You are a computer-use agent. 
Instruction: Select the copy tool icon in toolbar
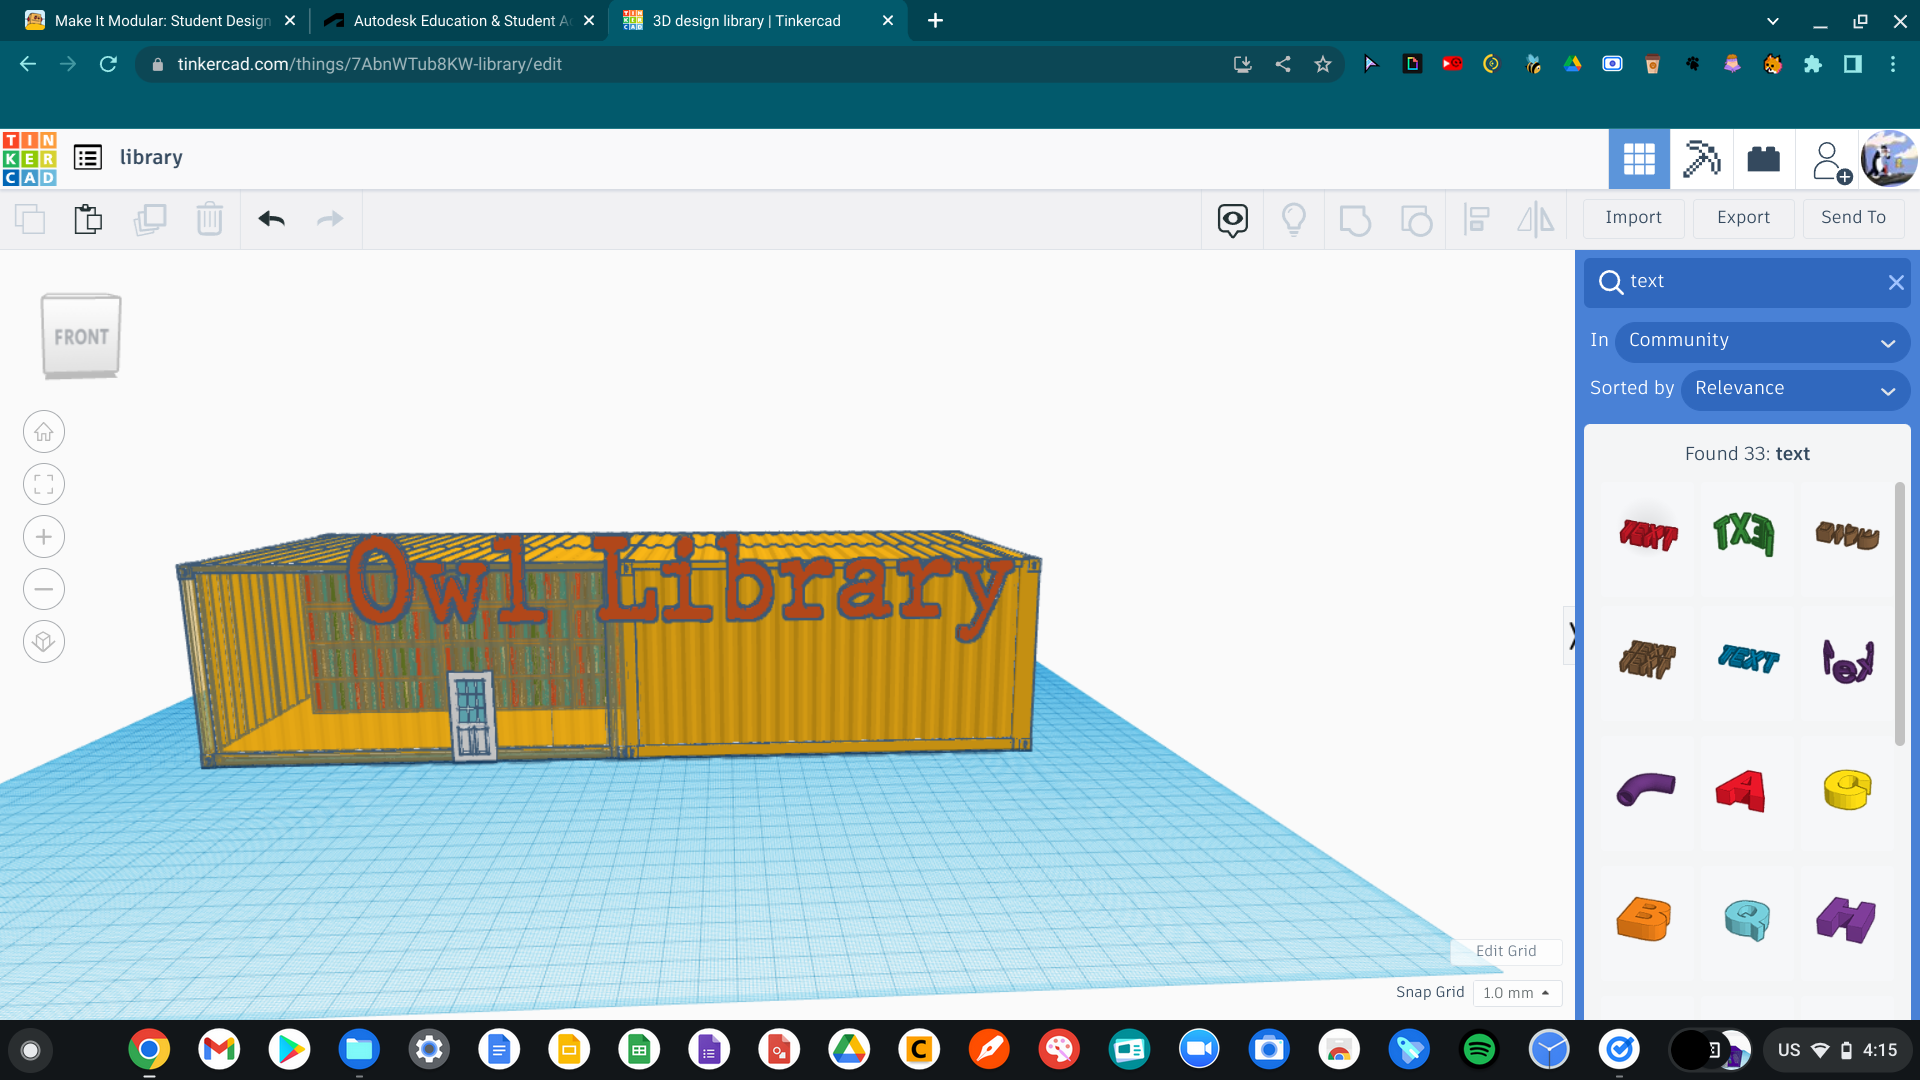coord(29,218)
